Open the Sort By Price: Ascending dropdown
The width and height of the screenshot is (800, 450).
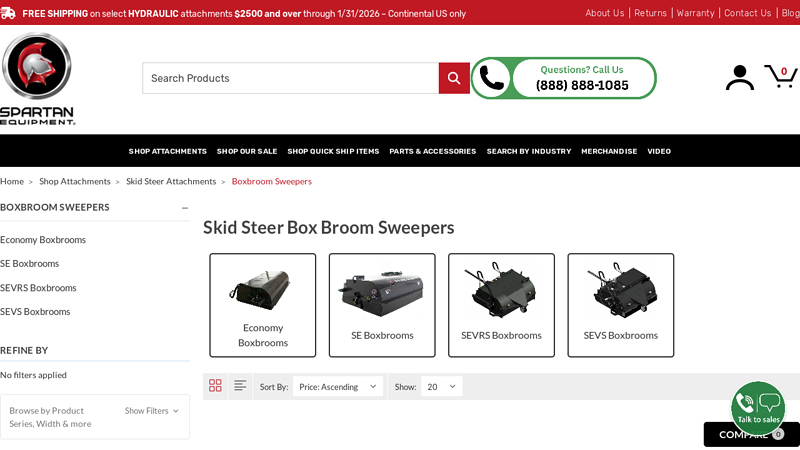point(338,387)
